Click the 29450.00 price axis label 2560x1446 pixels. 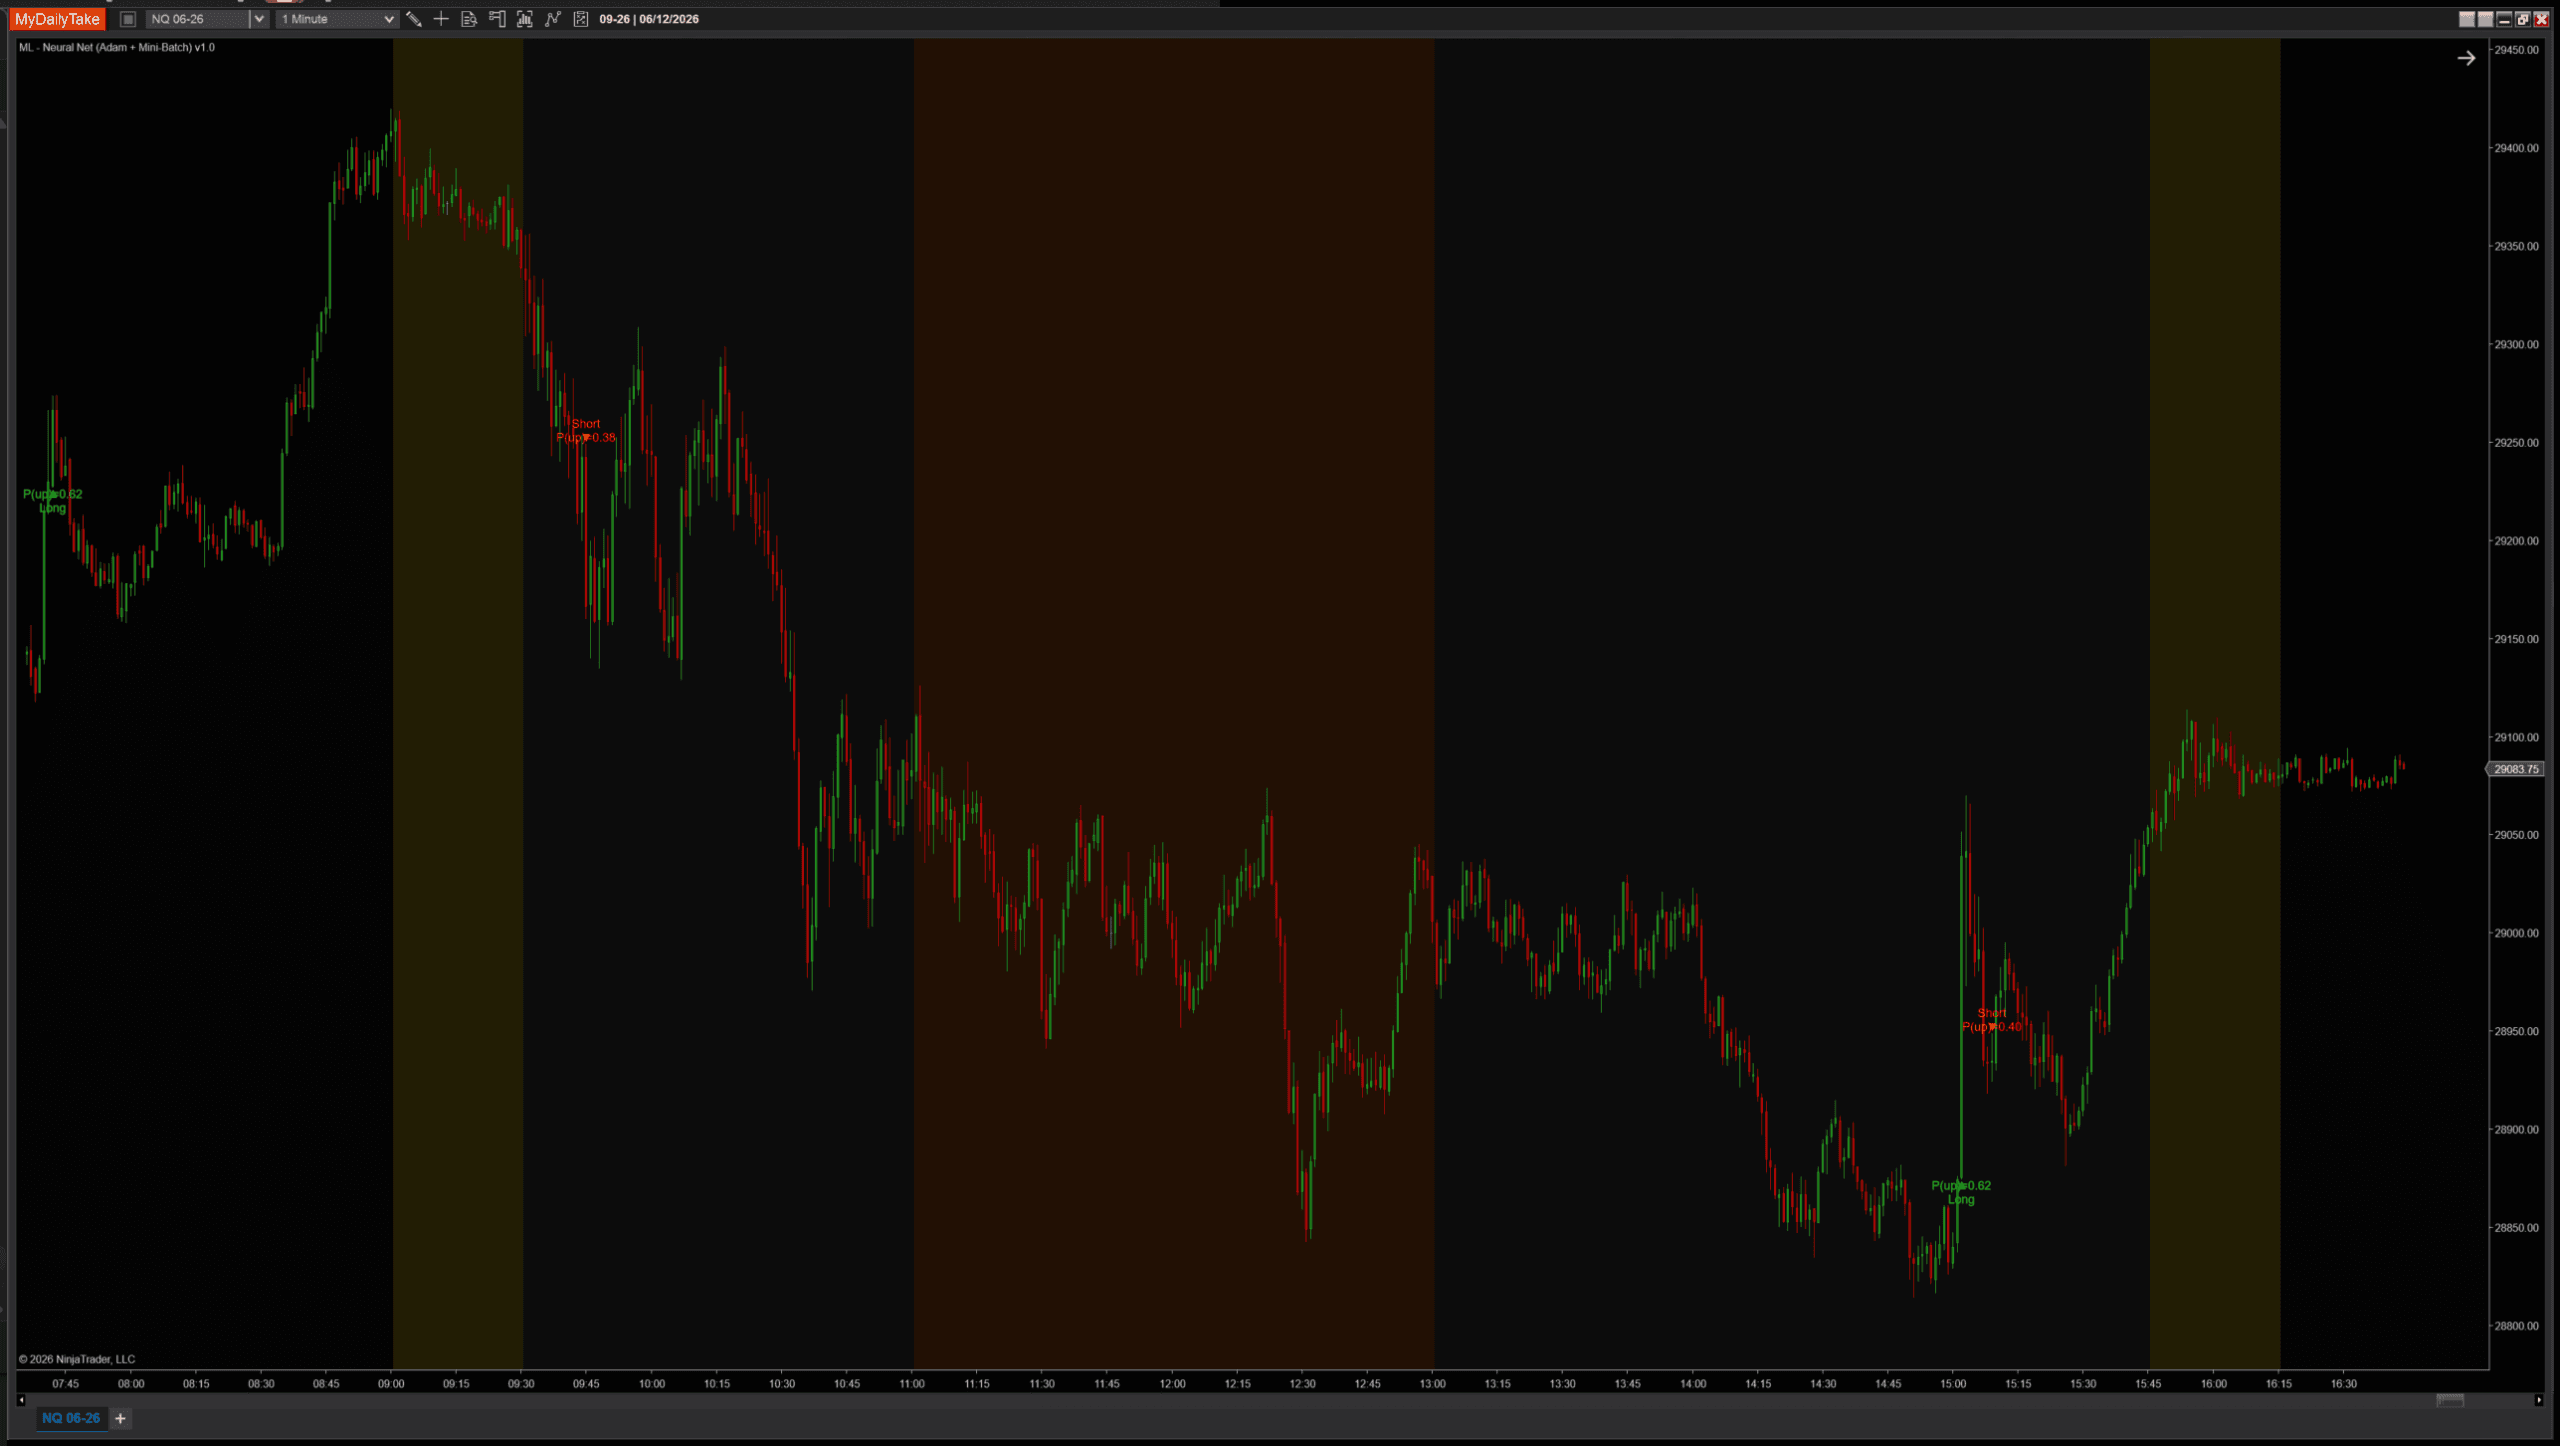(x=2516, y=50)
